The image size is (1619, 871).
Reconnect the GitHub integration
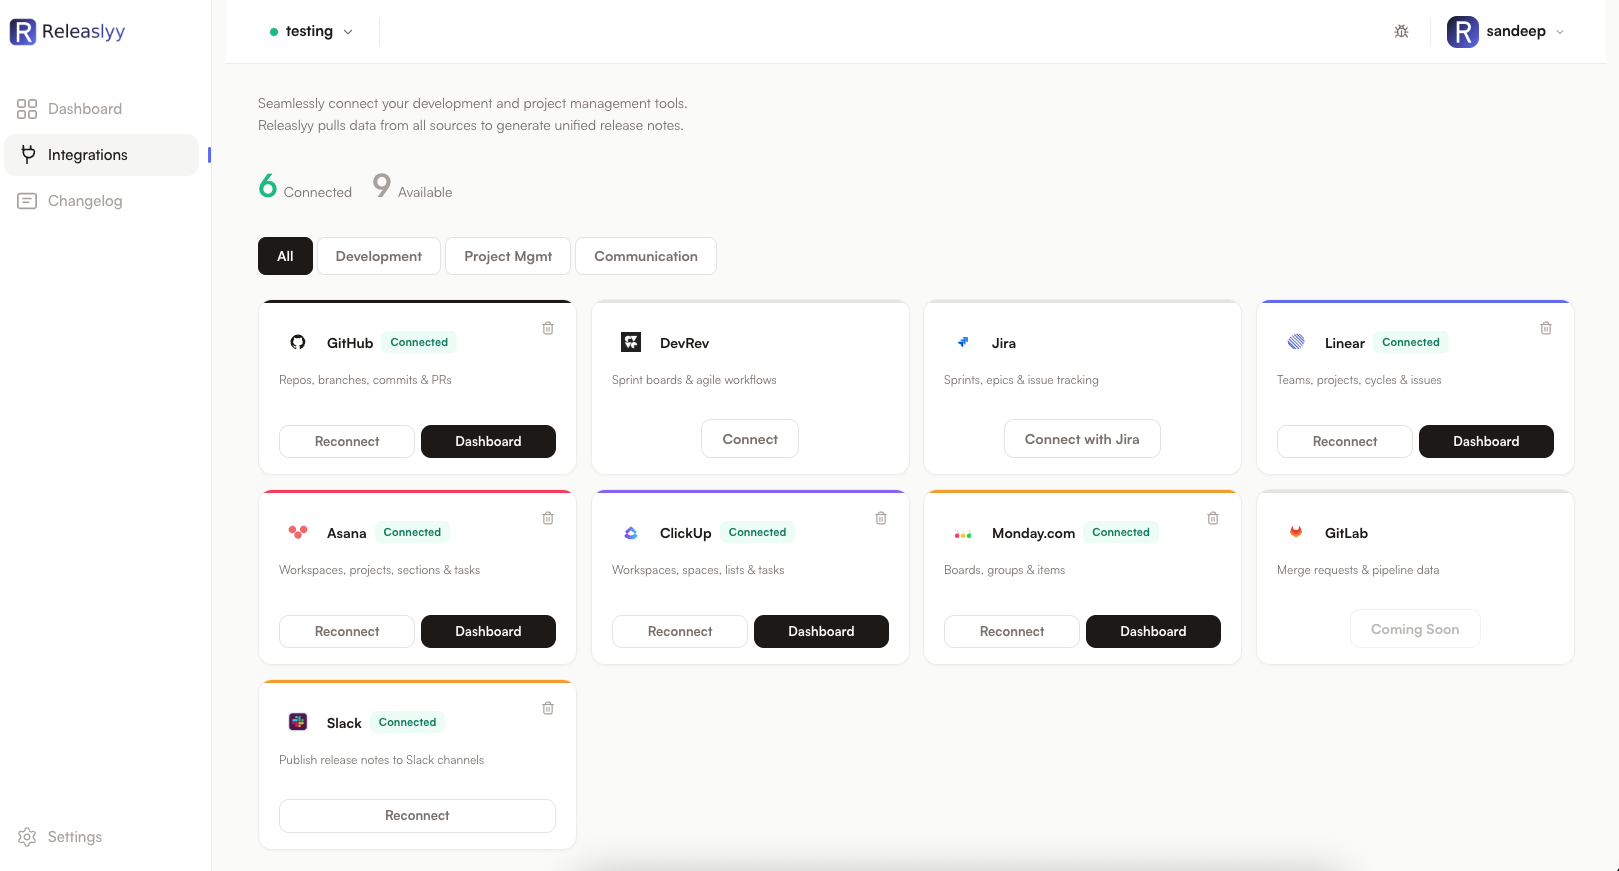click(x=347, y=441)
